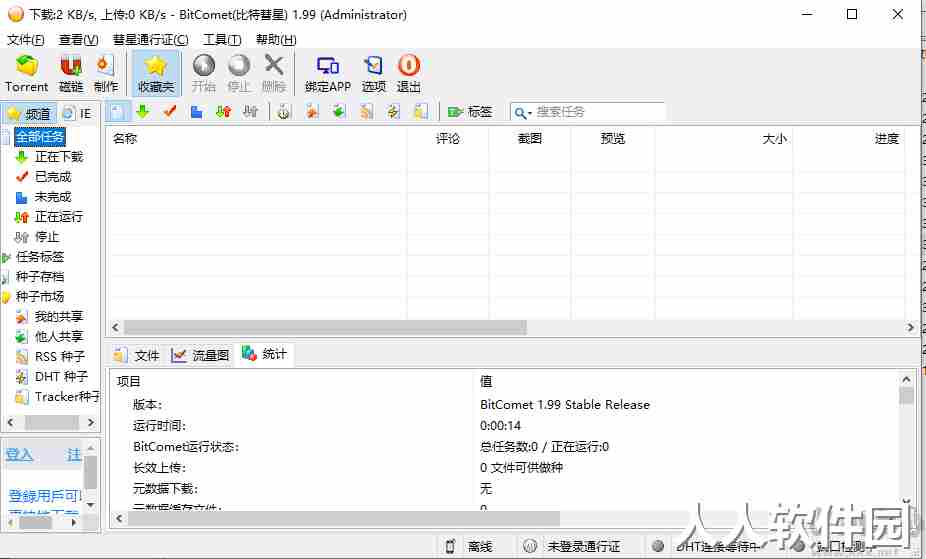The height and width of the screenshot is (559, 926).
Task: Select the all-tasks page icon in filter toolbar
Action: click(x=117, y=112)
